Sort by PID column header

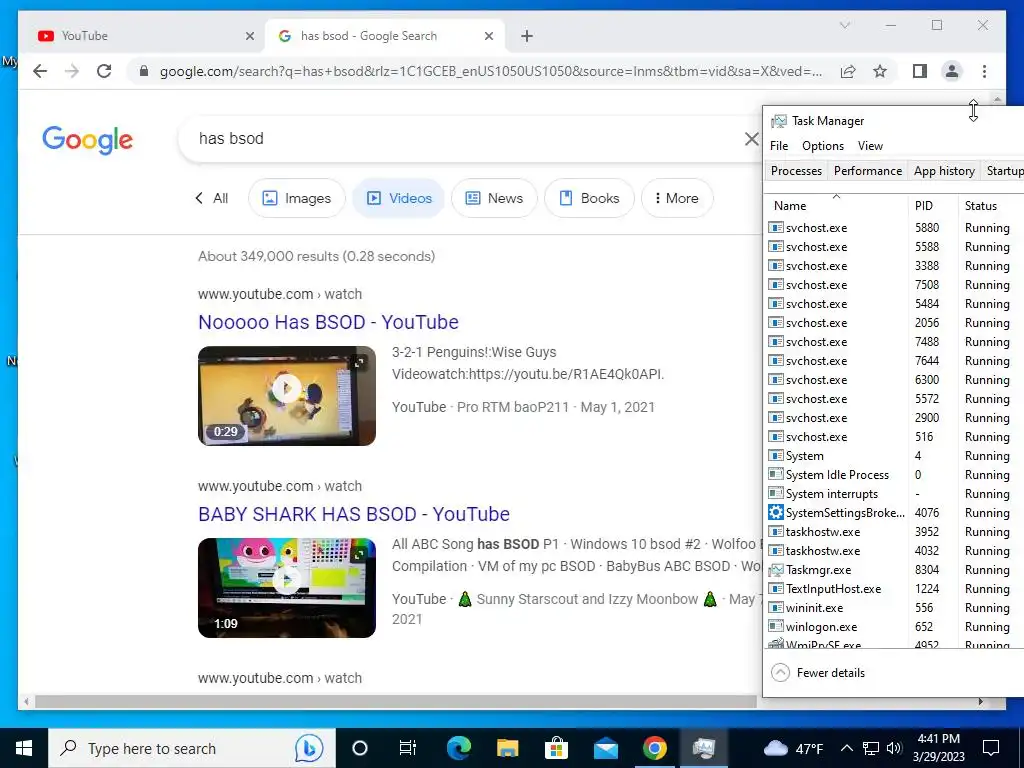click(x=933, y=205)
